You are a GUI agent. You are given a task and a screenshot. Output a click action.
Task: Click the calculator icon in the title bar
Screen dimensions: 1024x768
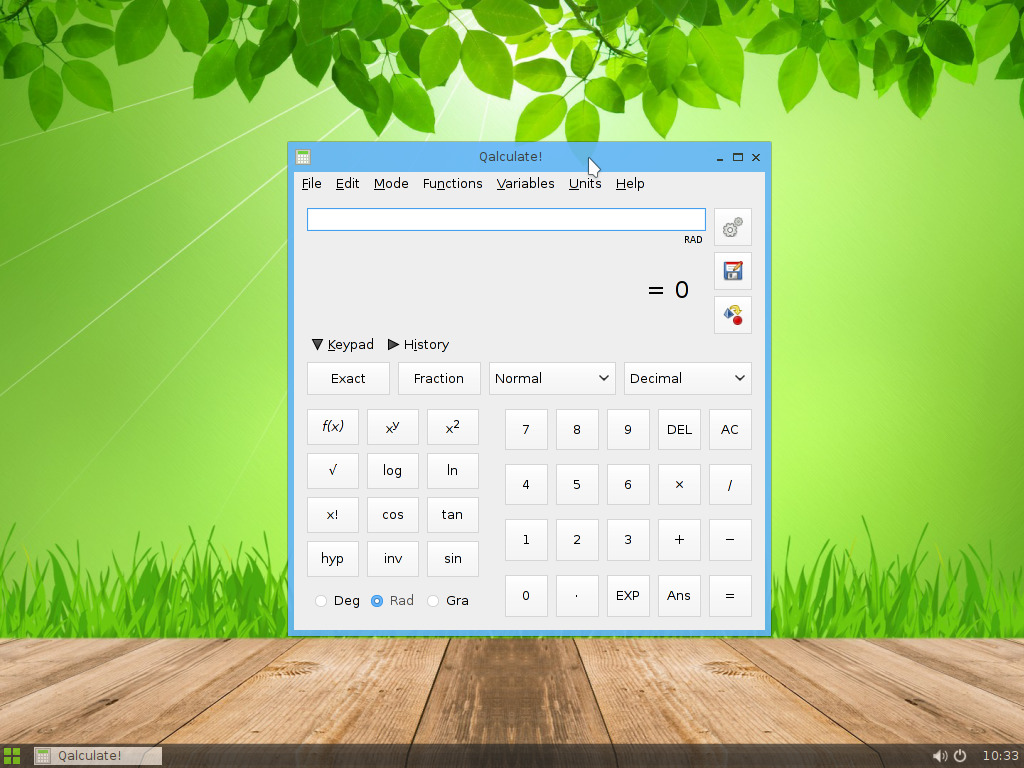[302, 157]
